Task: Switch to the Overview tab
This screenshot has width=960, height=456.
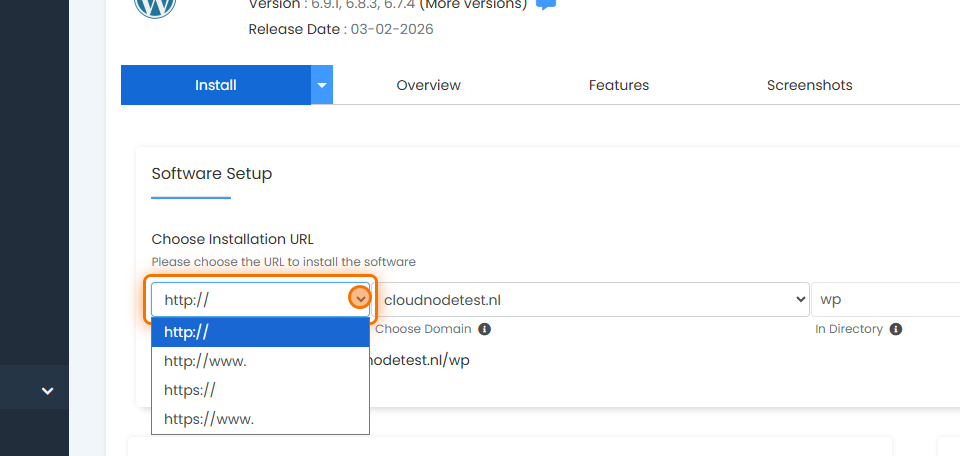Action: pyautogui.click(x=428, y=85)
